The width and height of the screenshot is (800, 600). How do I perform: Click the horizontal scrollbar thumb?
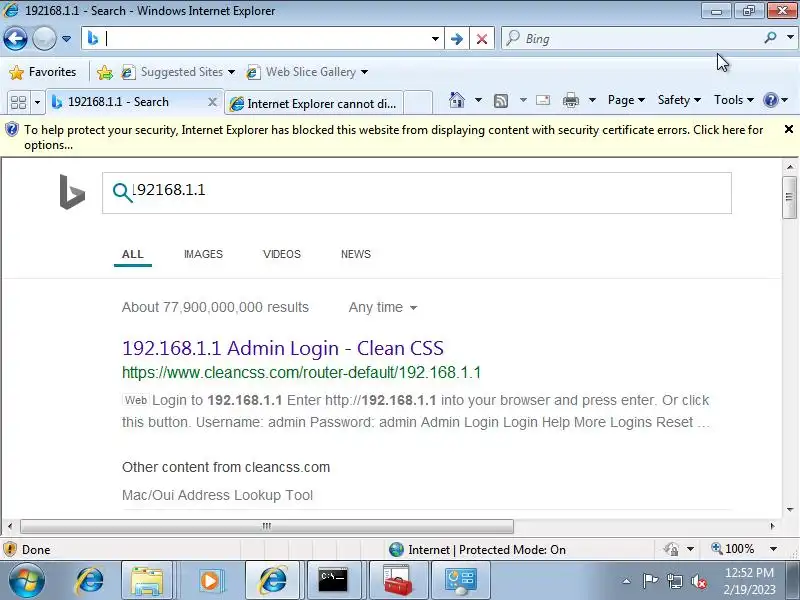(266, 526)
